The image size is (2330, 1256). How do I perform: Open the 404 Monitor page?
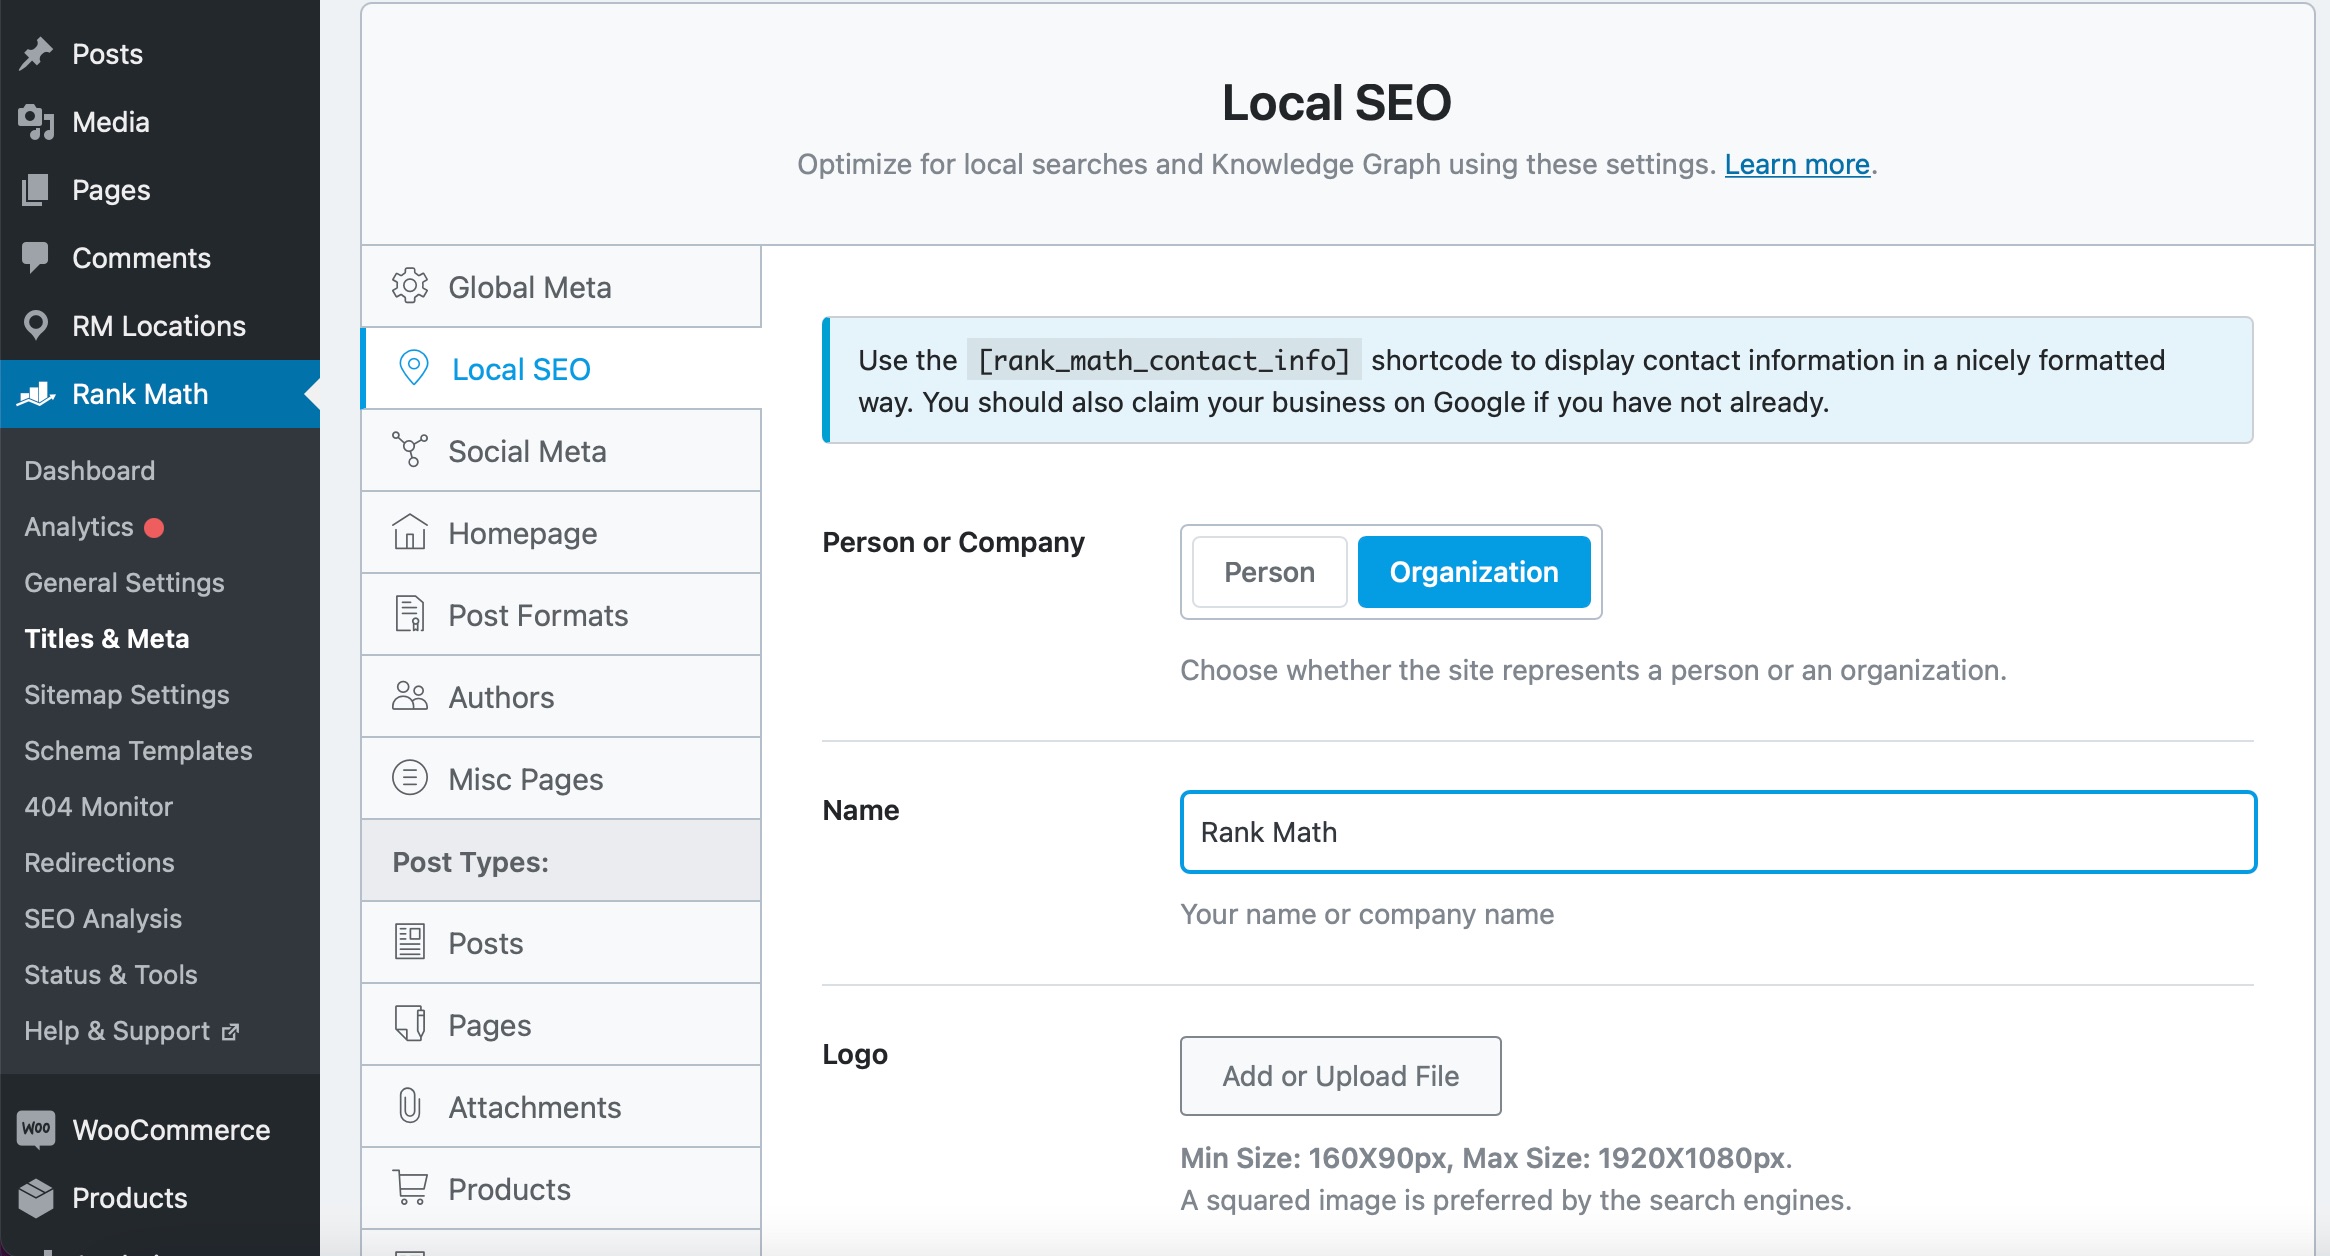[98, 807]
